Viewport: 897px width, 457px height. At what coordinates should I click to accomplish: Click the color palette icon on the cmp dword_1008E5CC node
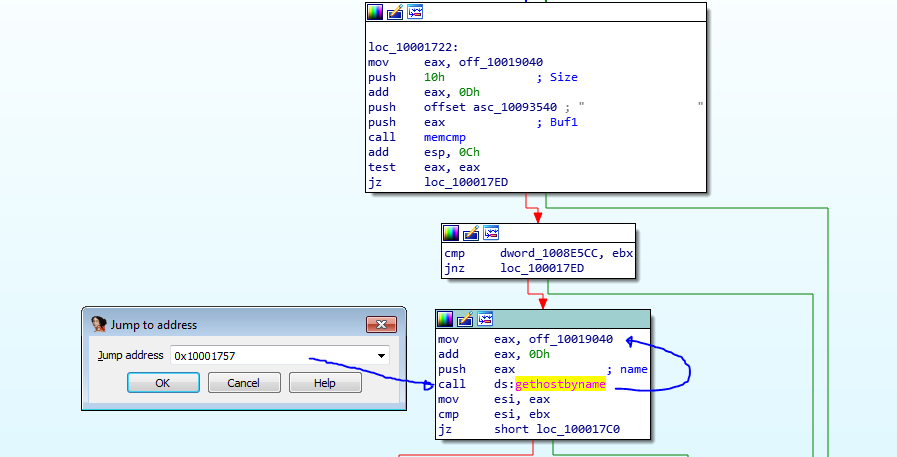(x=451, y=233)
